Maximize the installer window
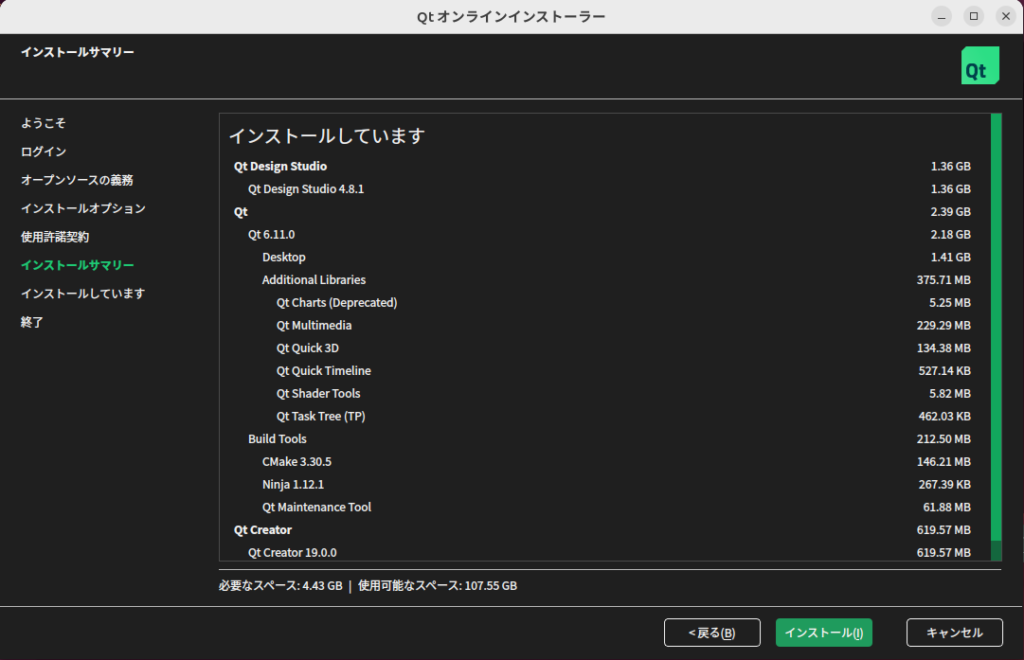 point(972,16)
